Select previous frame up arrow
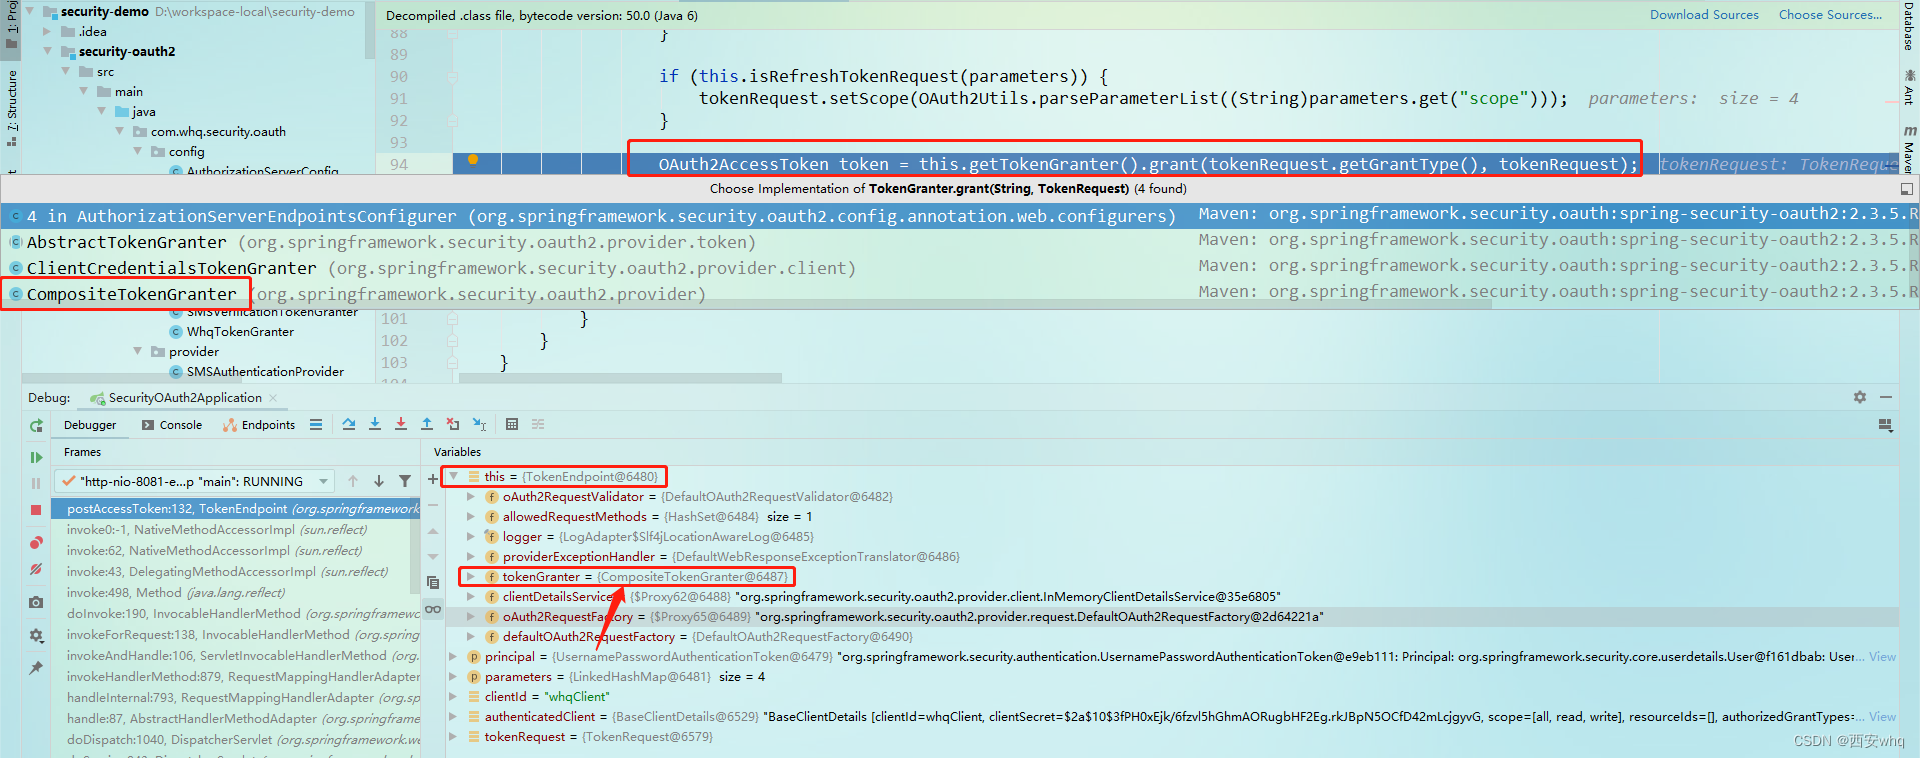The height and width of the screenshot is (758, 1920). tap(353, 482)
